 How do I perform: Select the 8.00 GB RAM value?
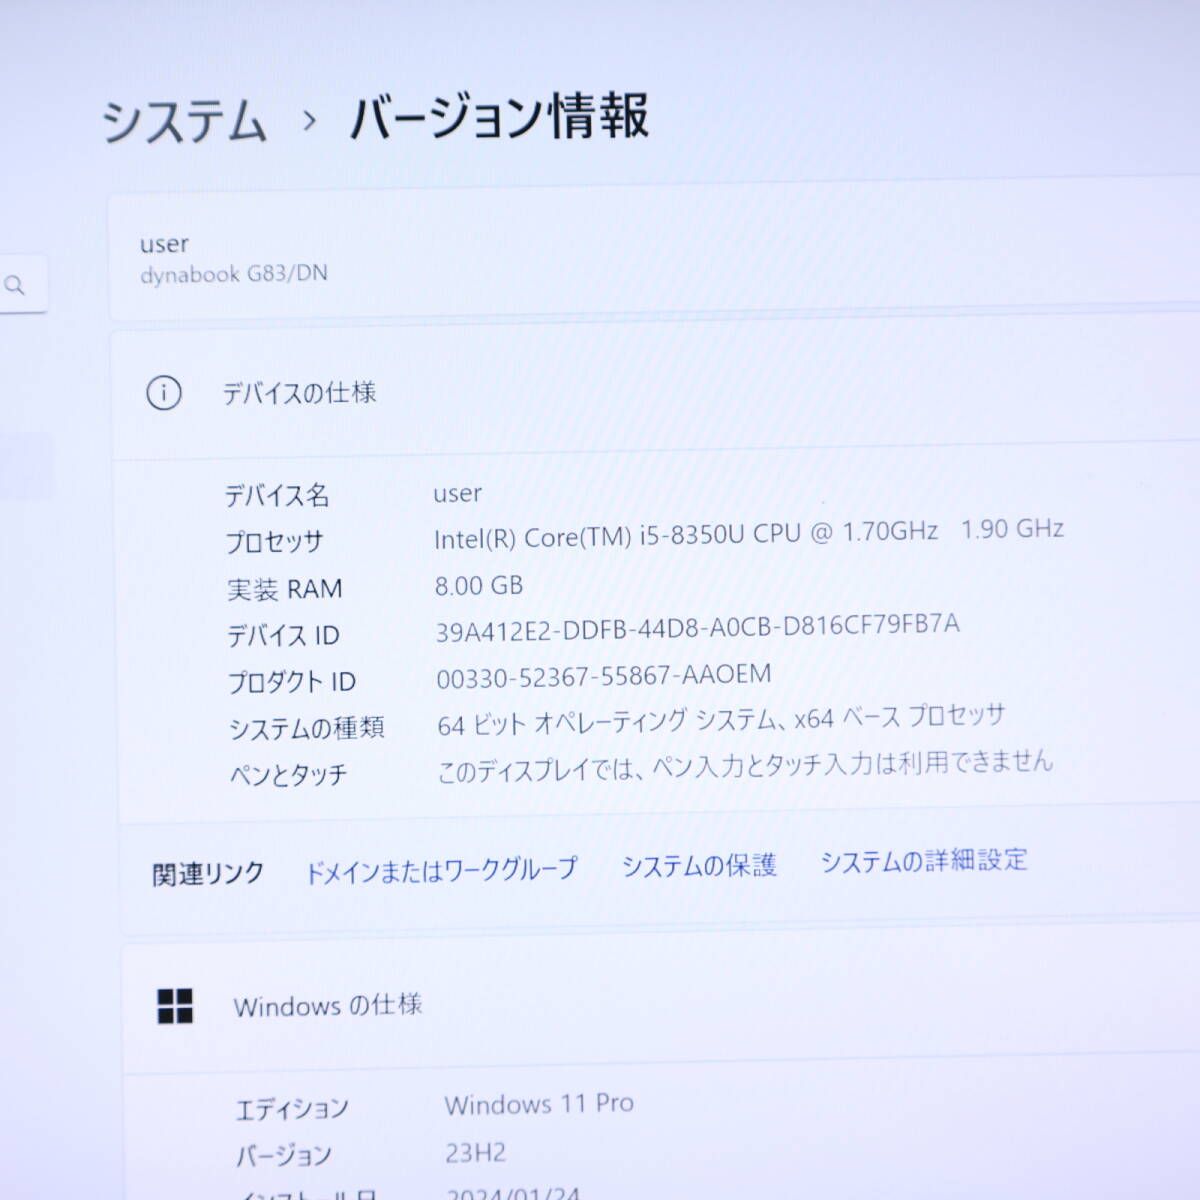tap(479, 585)
